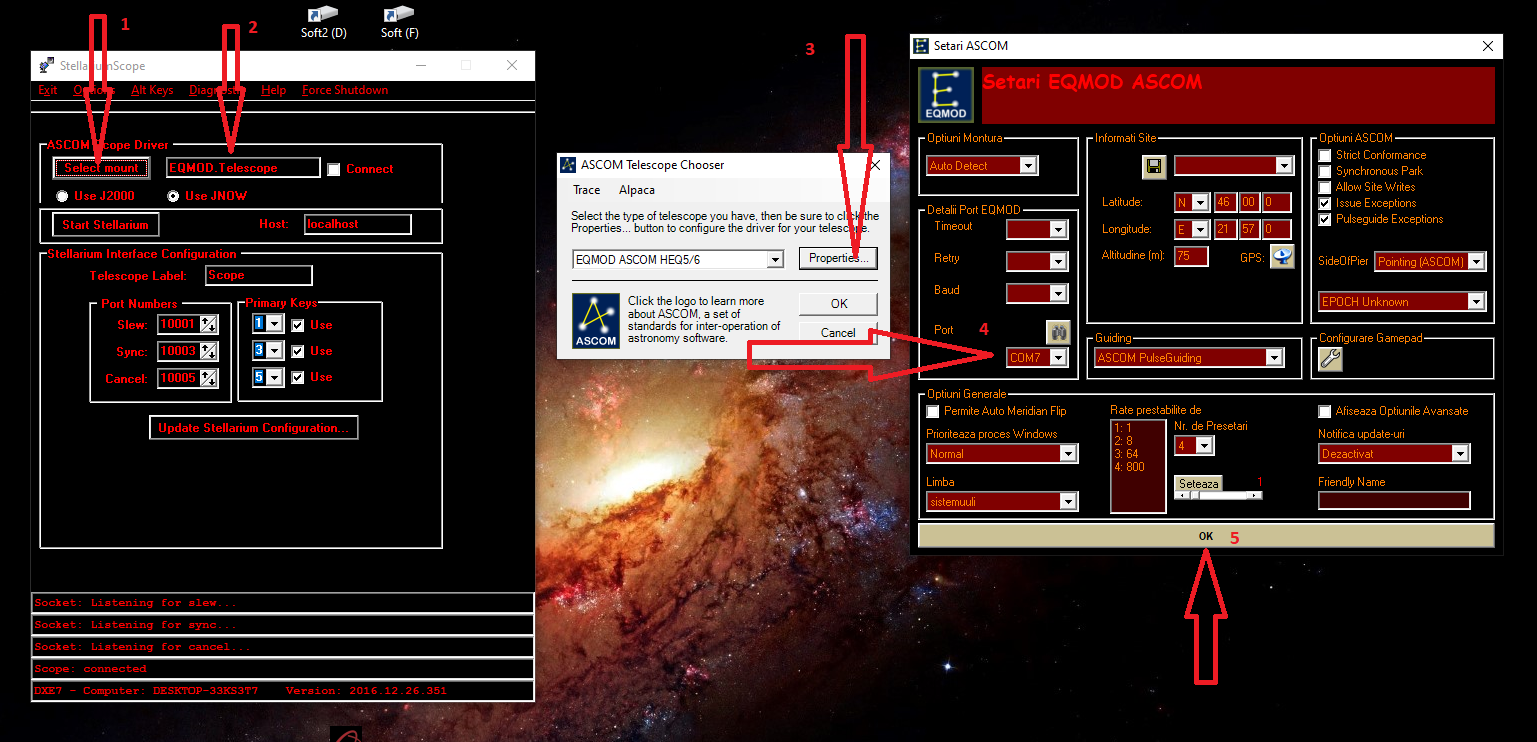Screen dimensions: 1537x742
Task: Open the EQMOD ASCOM HEQ5/6 telescope dropdown
Action: tap(774, 260)
